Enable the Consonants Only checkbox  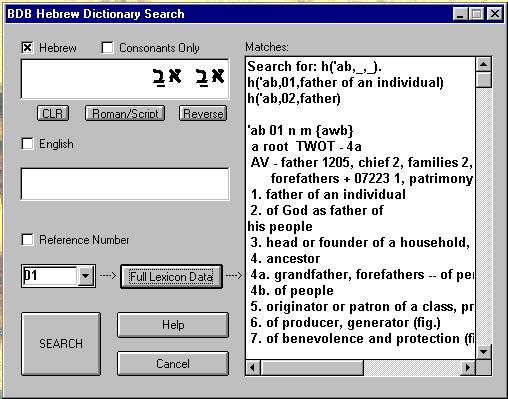(107, 48)
